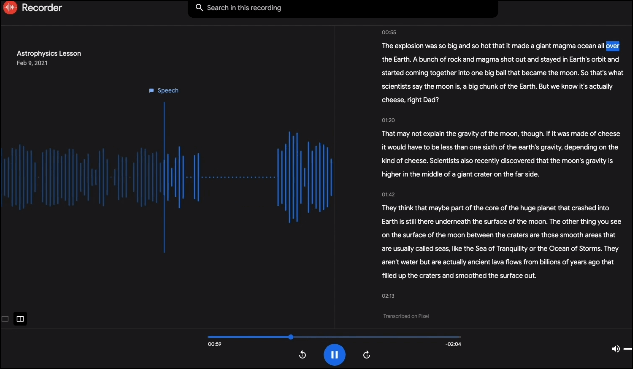Click the 'Astrophysics Lesson' recording title

click(x=49, y=53)
